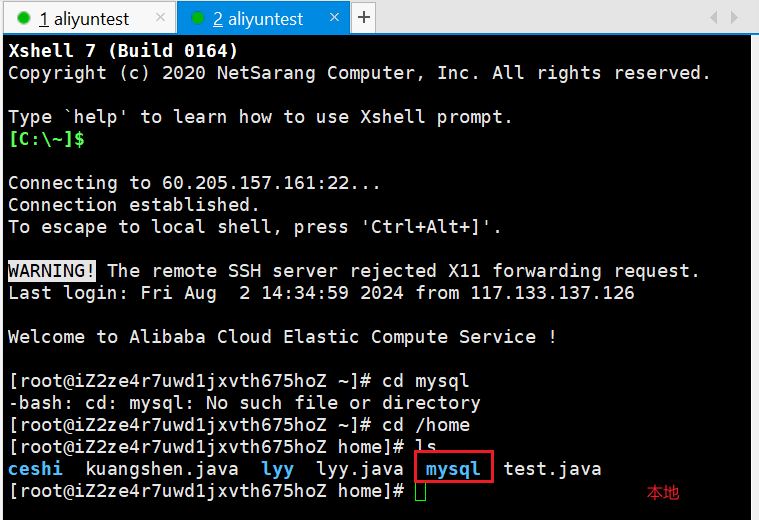The width and height of the screenshot is (759, 520).
Task: Click the highlighted WARNING! label
Action: click(x=52, y=271)
